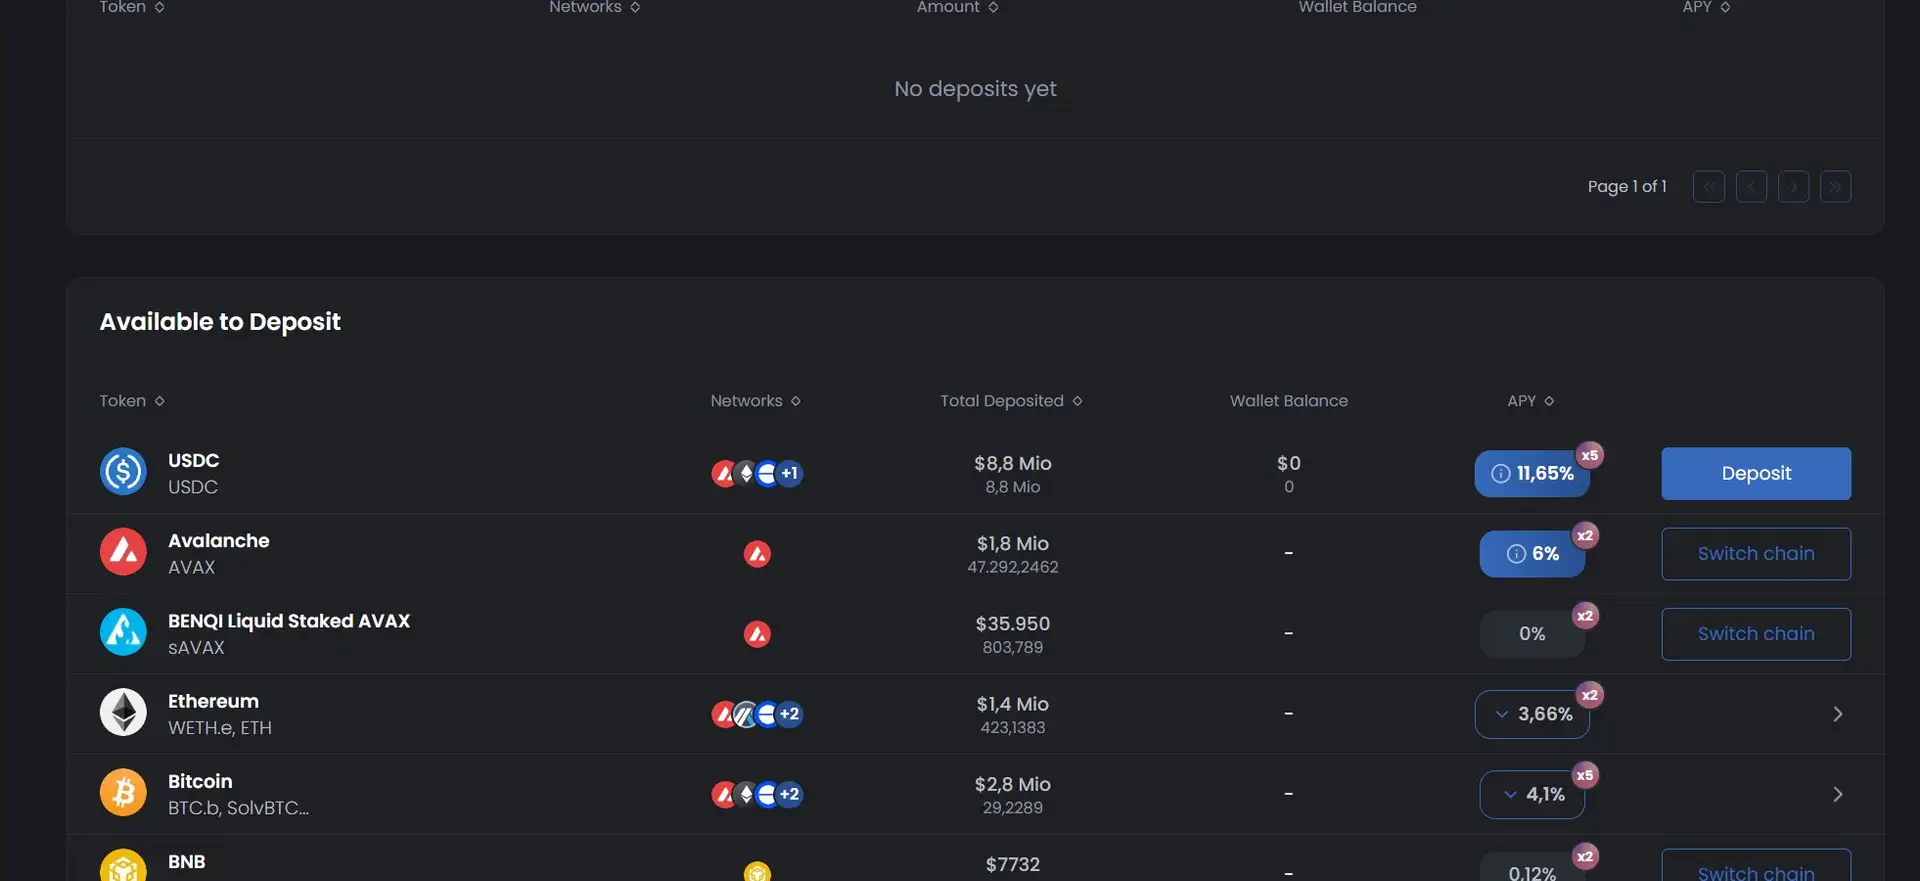The width and height of the screenshot is (1920, 881).
Task: Click the USDC token icon
Action: tap(123, 472)
